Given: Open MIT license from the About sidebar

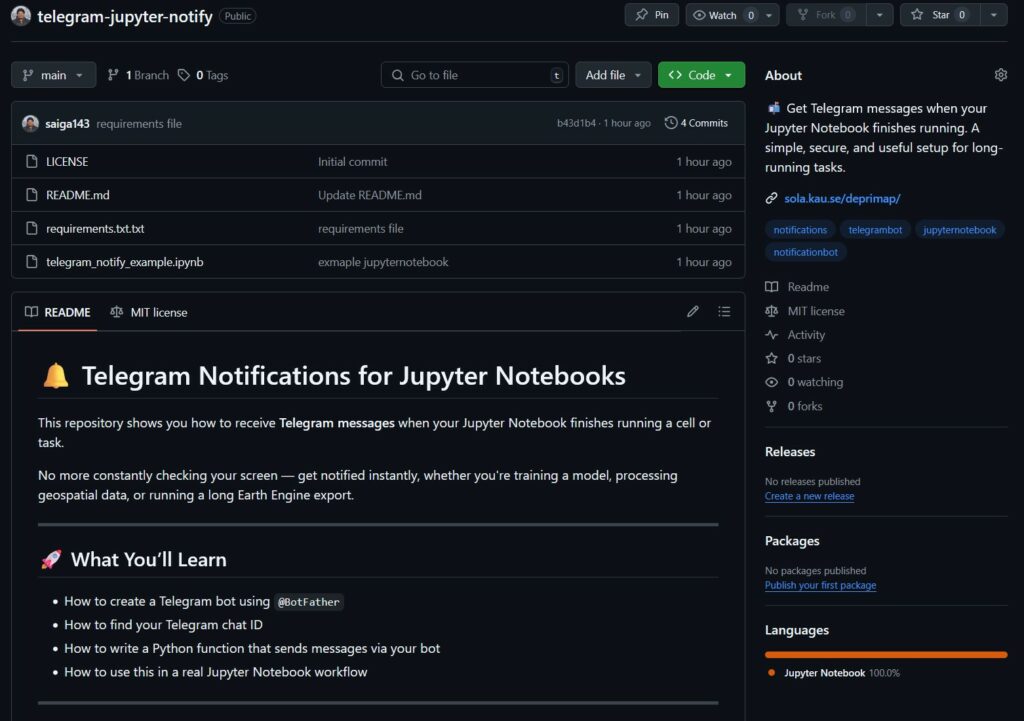Looking at the screenshot, I should pos(805,311).
